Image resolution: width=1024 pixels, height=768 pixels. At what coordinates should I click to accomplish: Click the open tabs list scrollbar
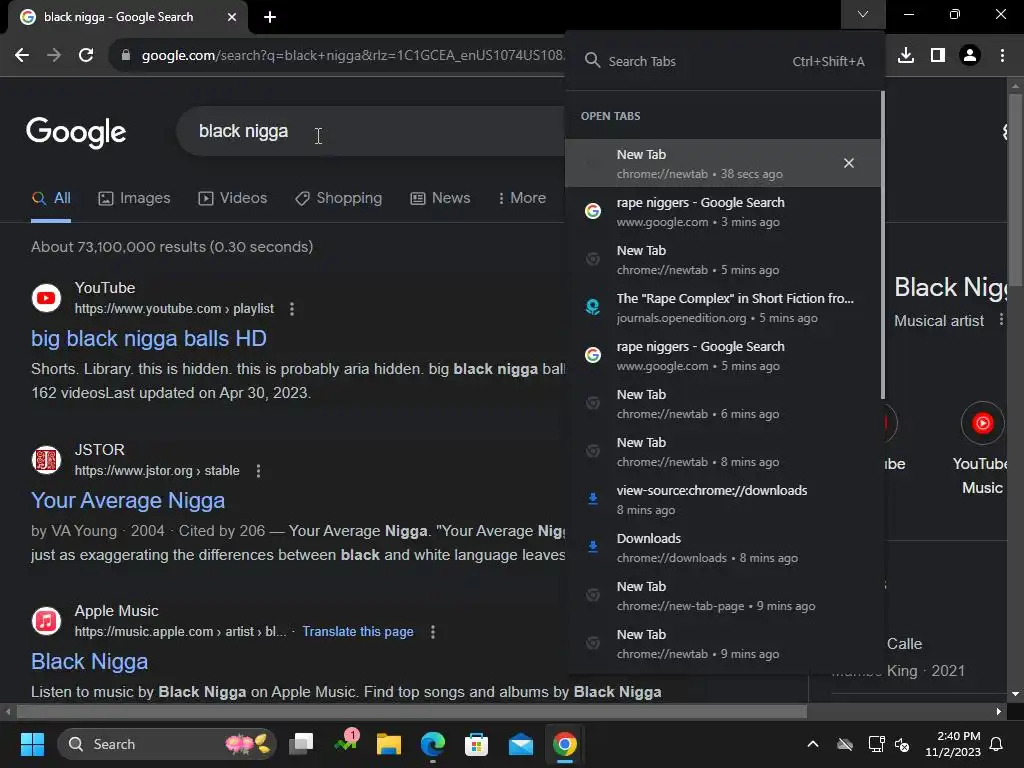[883, 245]
